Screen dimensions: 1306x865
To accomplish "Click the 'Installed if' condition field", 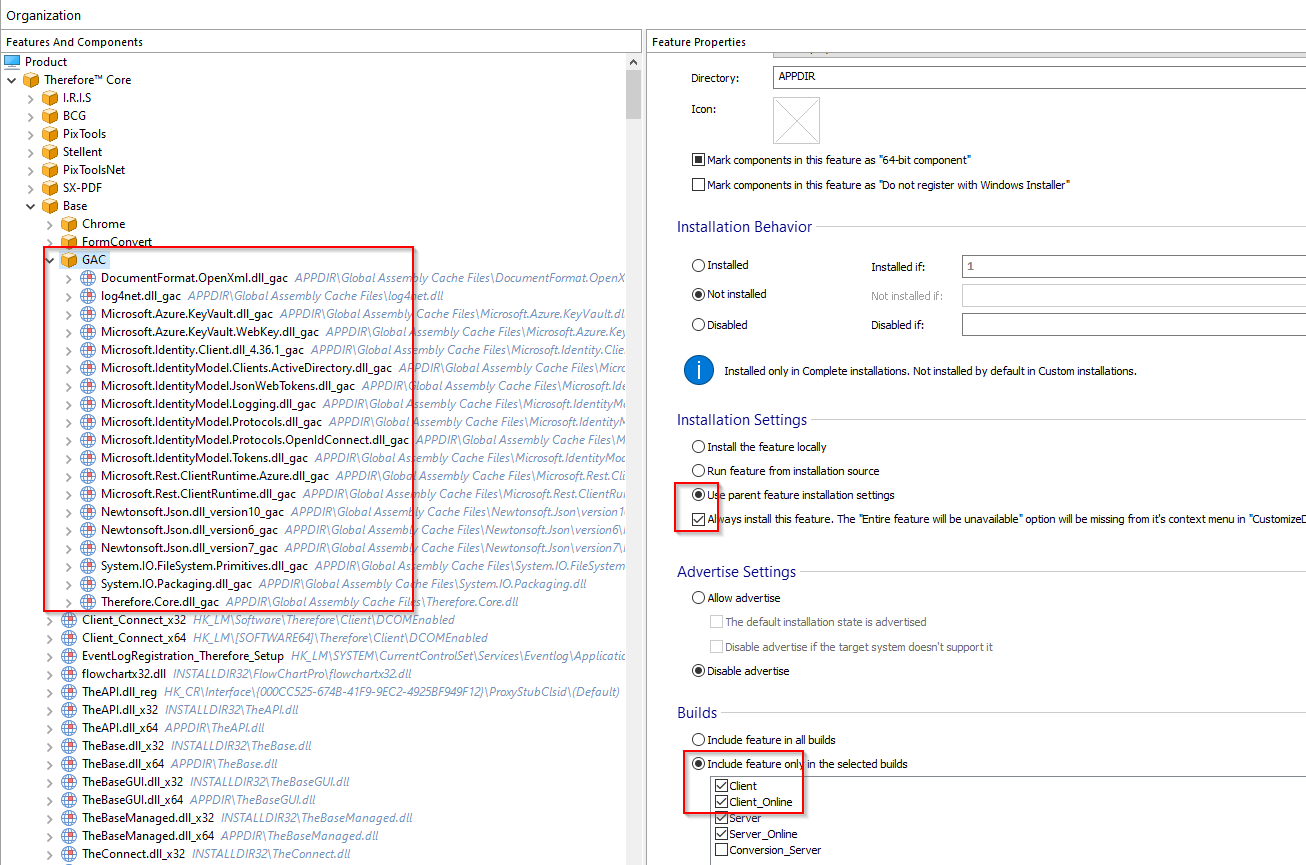I will 1134,267.
